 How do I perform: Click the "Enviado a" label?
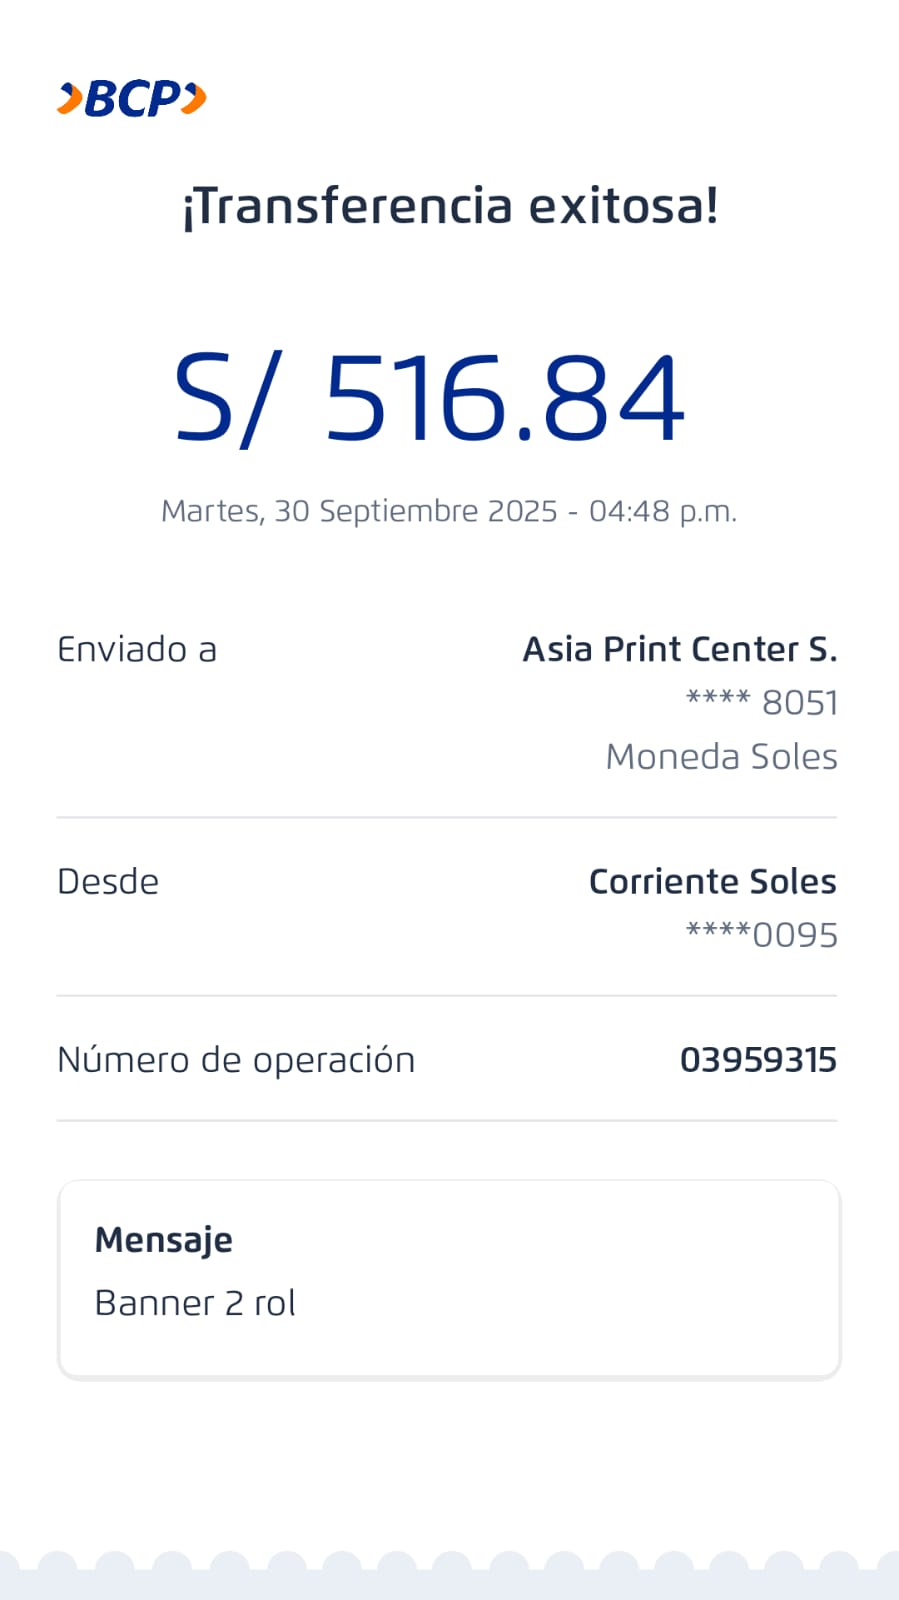137,650
